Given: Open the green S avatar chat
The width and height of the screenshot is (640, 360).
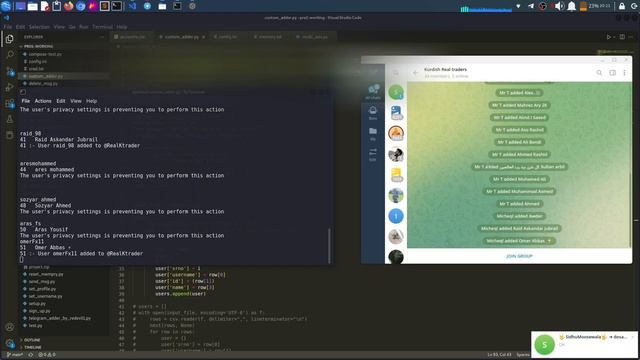Looking at the screenshot, I should point(396,93).
